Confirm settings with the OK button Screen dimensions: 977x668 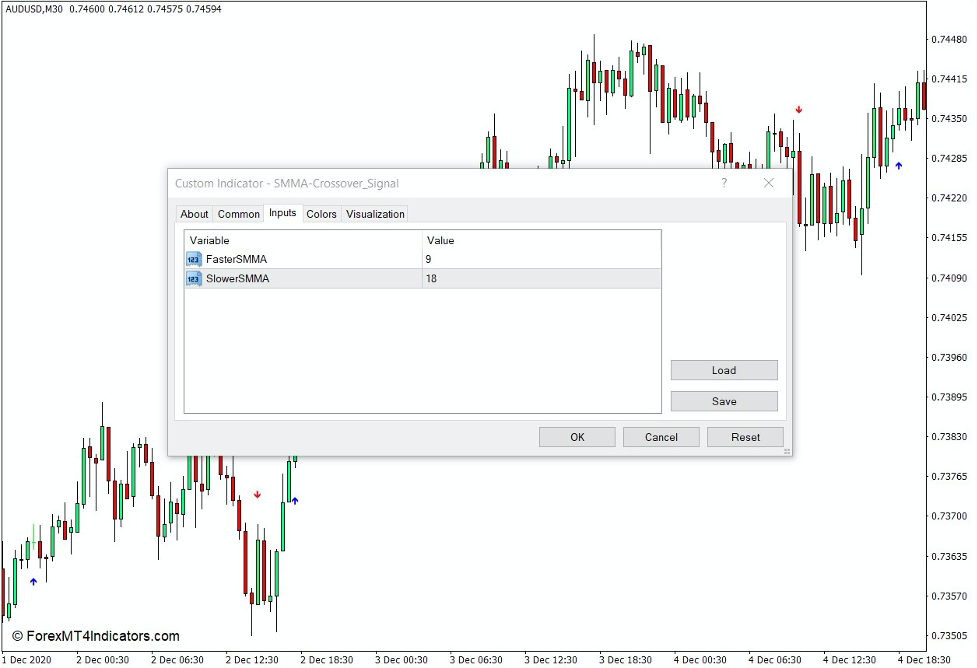pos(577,437)
